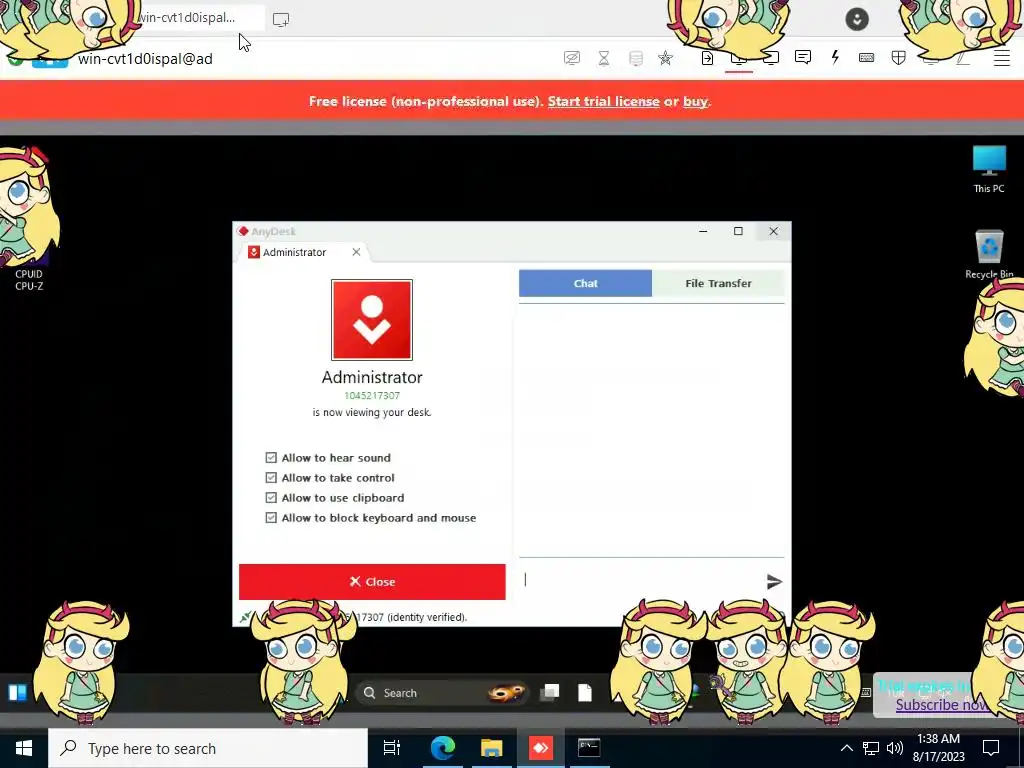Click the hourglass icon in session toolbar
This screenshot has width=1024, height=768.
(x=604, y=59)
